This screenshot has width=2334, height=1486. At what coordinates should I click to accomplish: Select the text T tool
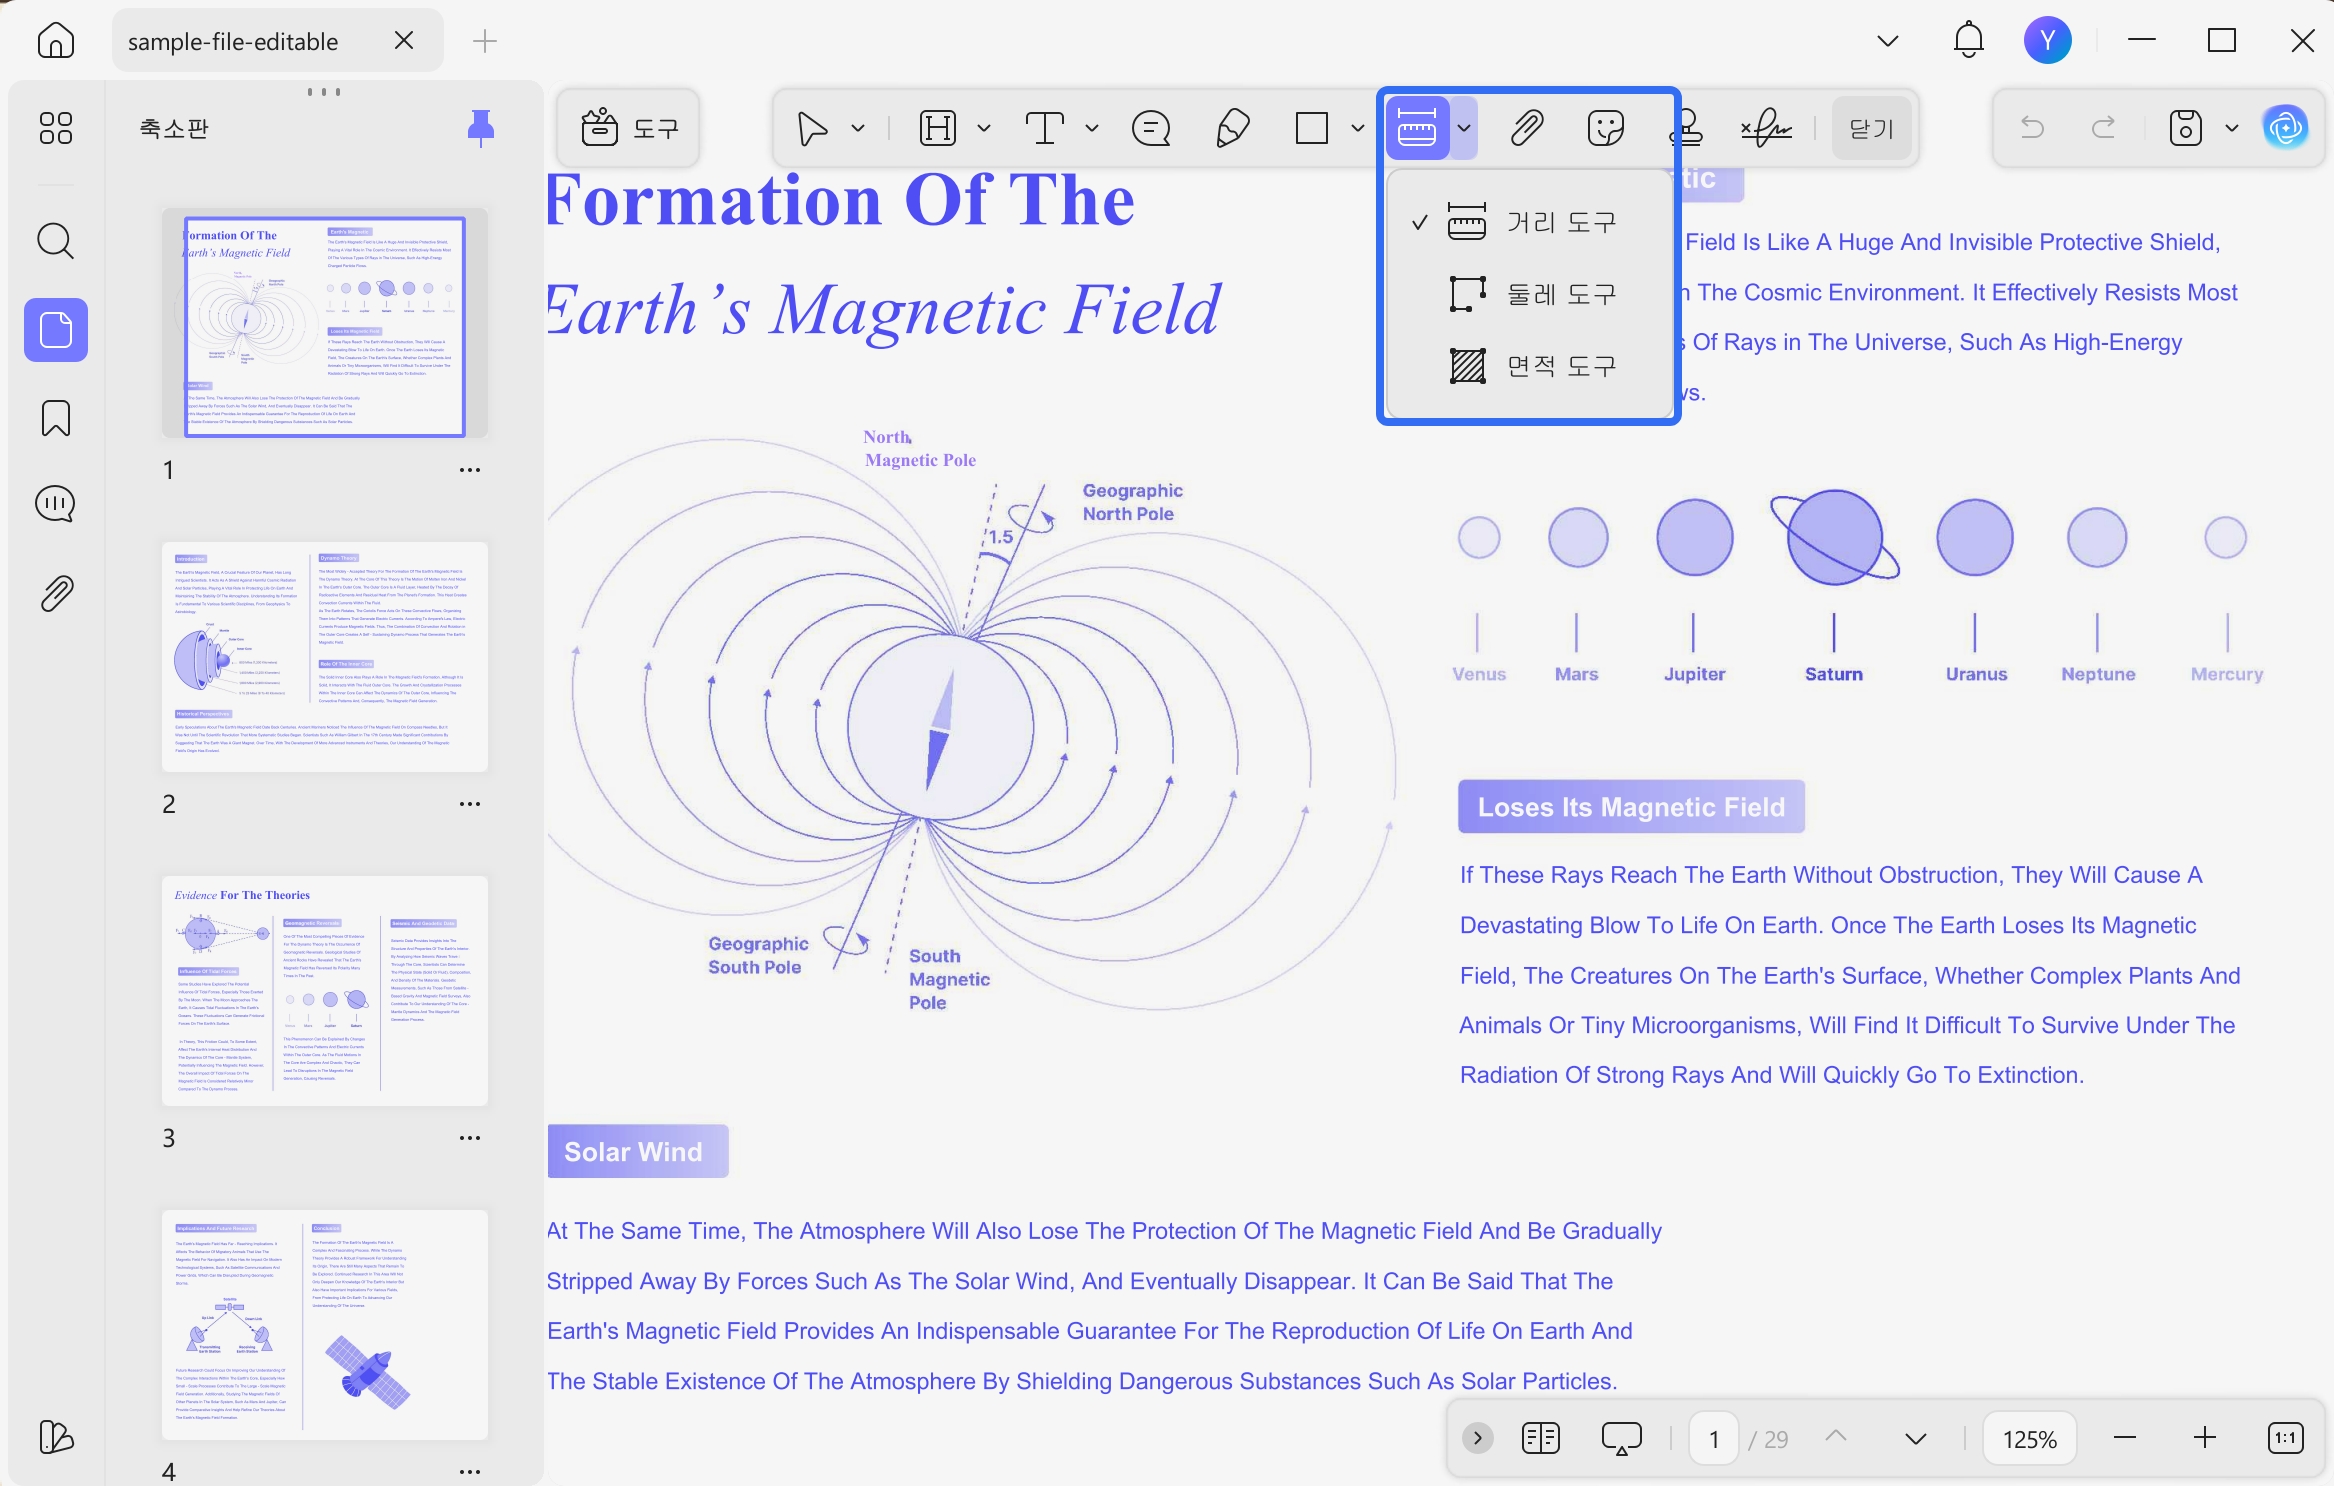(x=1045, y=128)
